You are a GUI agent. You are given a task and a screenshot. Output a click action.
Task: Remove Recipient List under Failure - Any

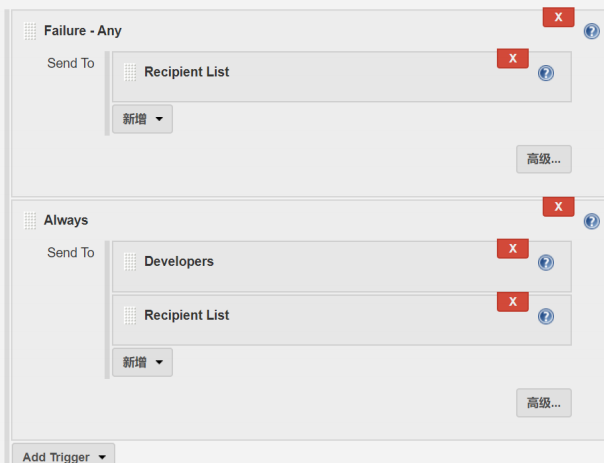click(x=512, y=59)
